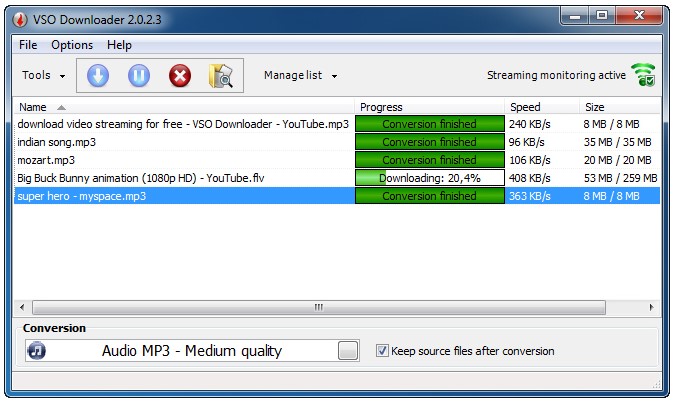This screenshot has width=675, height=402.
Task: Close the VSO Downloader window
Action: pyautogui.click(x=639, y=16)
